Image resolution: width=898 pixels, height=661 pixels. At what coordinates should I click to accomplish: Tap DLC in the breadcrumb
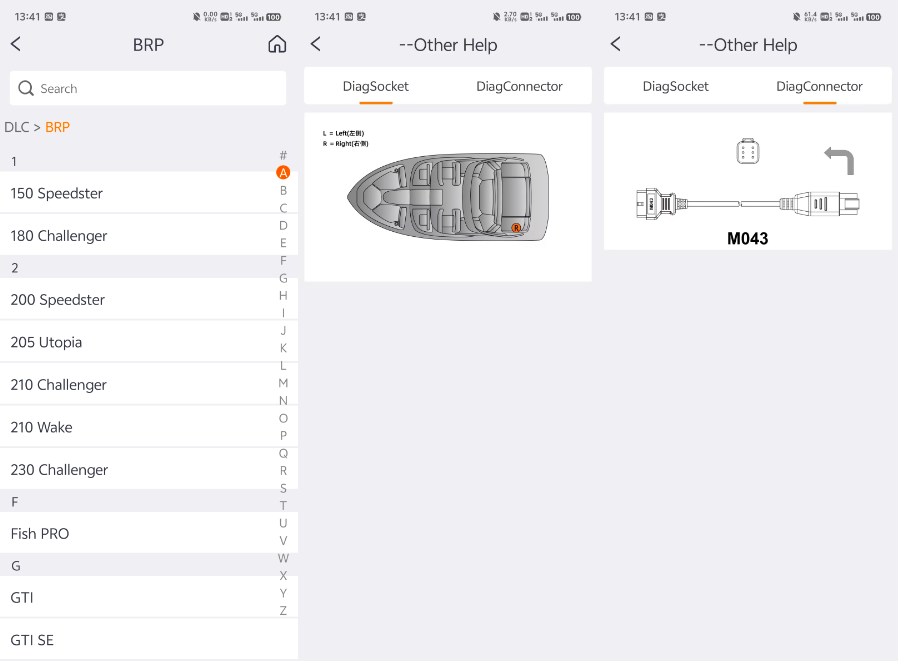click(x=17, y=127)
